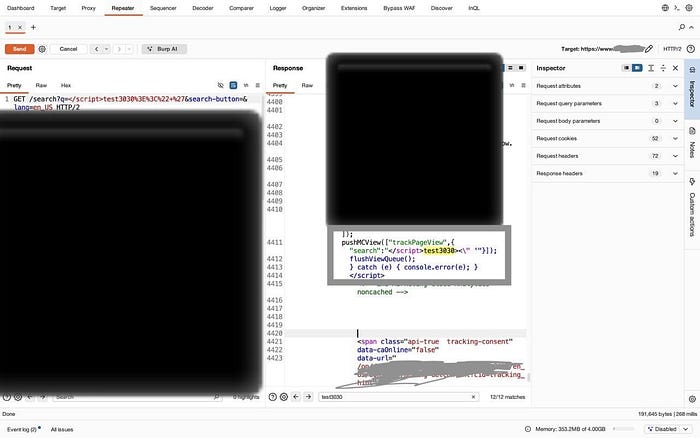Image resolution: width=700 pixels, height=438 pixels.
Task: Click the Repeater search magnifier icon
Action: pos(682,27)
